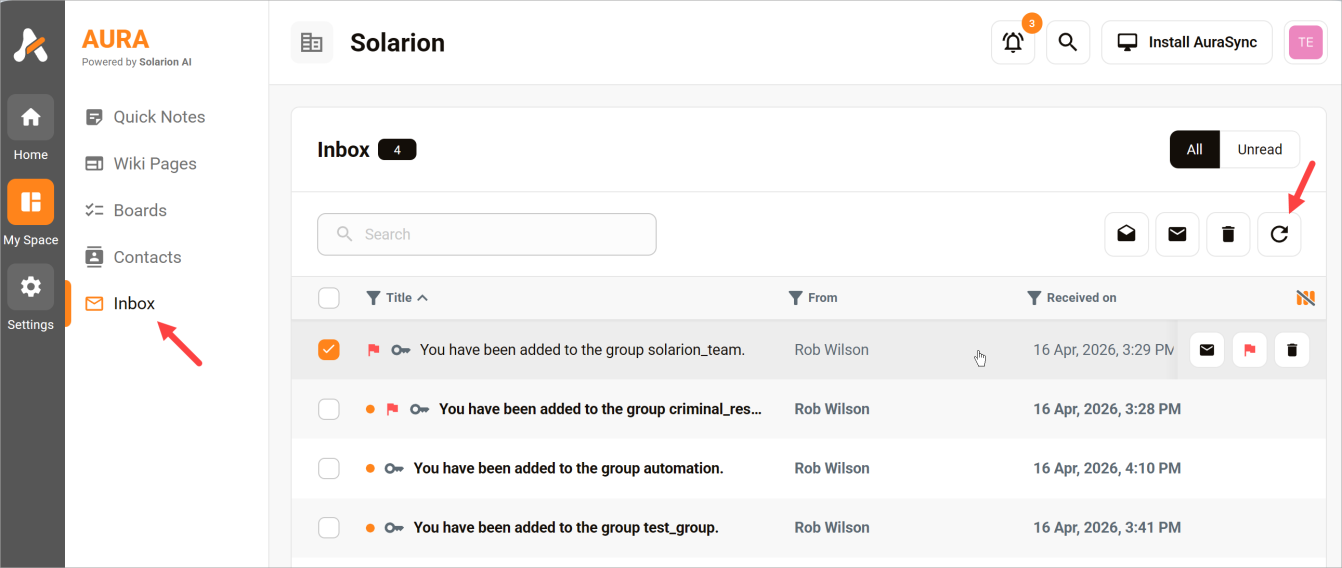
Task: Open the criminal_res group message
Action: [600, 409]
